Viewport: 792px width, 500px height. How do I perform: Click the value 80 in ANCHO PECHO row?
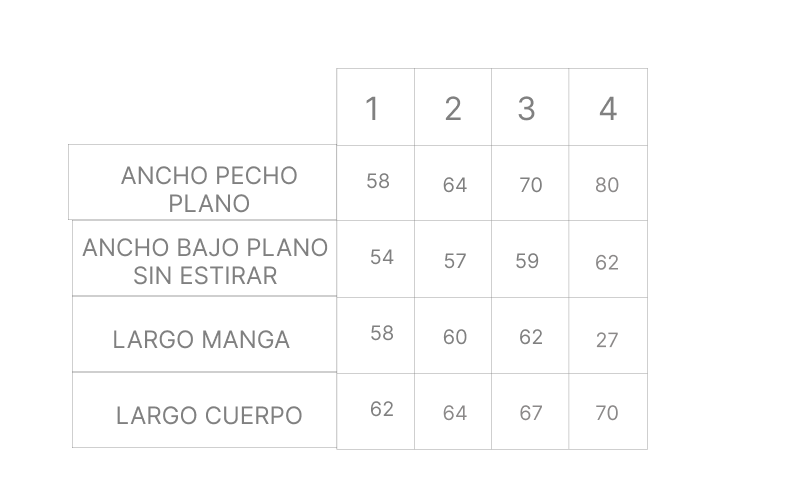click(x=607, y=185)
